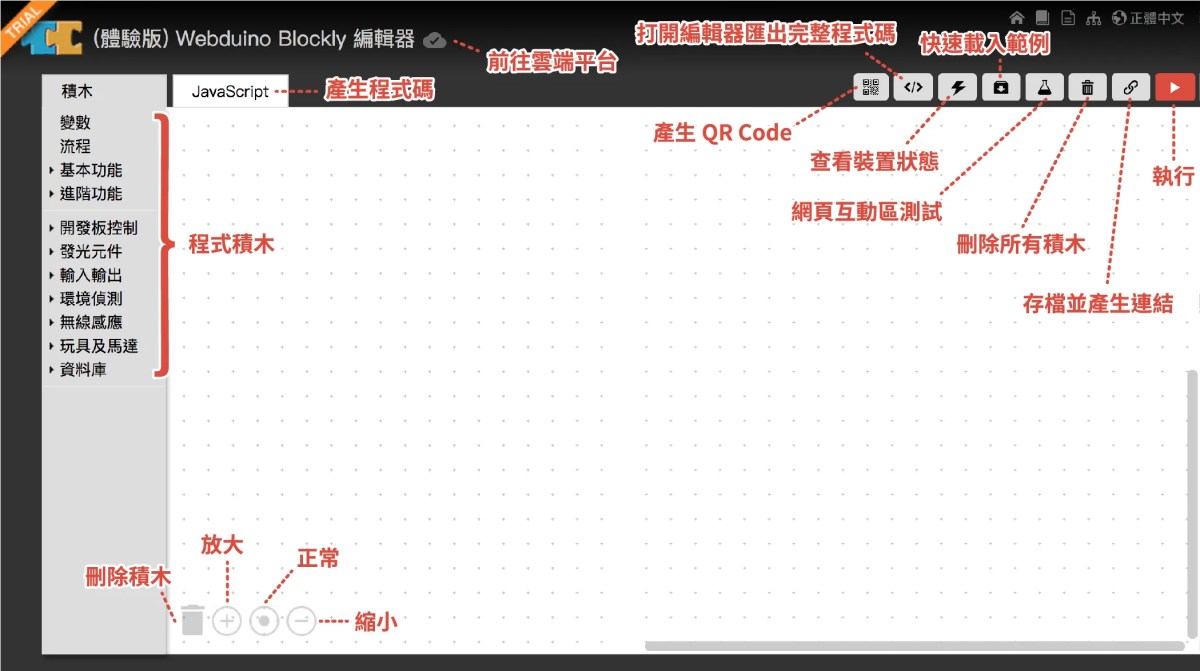This screenshot has height=671, width=1200.
Task: Zoom in with plus circle icon
Action: pyautogui.click(x=228, y=621)
